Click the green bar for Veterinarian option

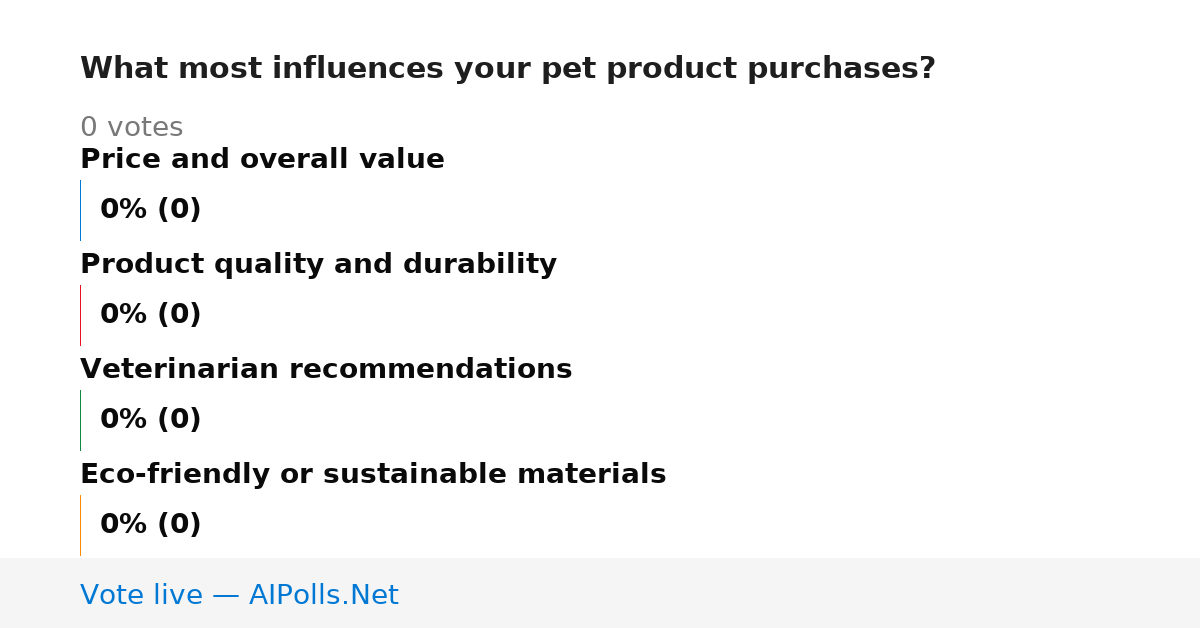pyautogui.click(x=80, y=420)
